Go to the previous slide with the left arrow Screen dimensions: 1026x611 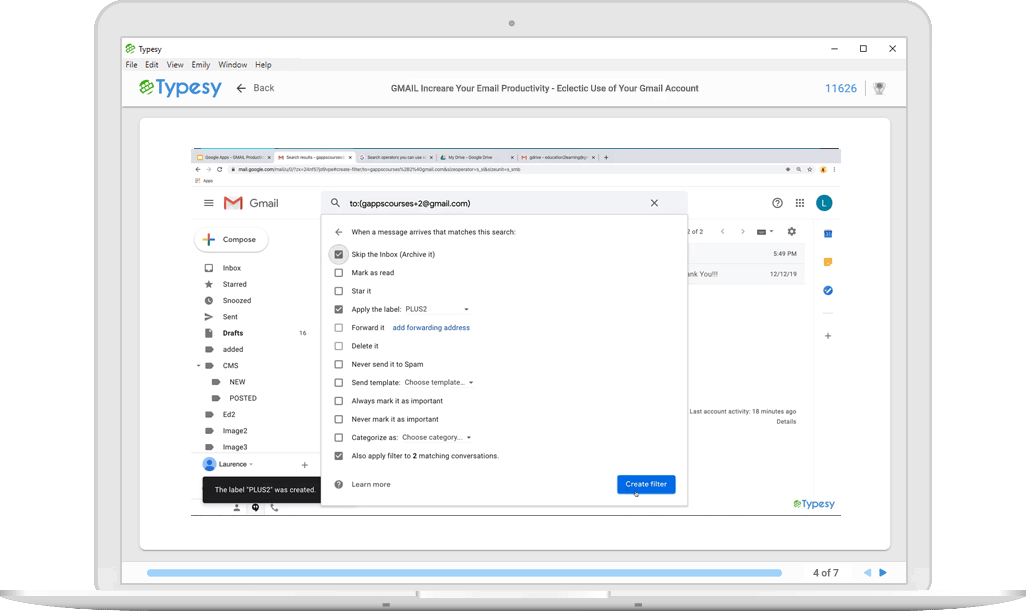(x=867, y=573)
